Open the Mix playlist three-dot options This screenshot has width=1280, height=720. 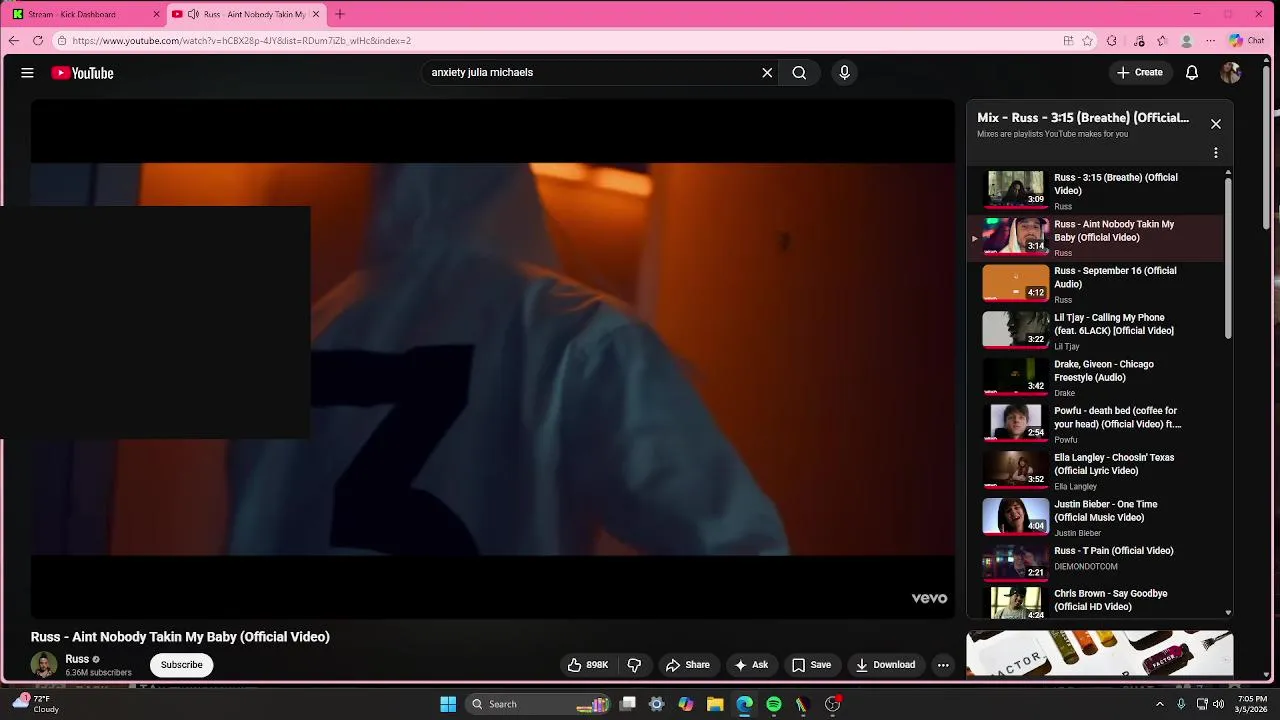coord(1216,153)
